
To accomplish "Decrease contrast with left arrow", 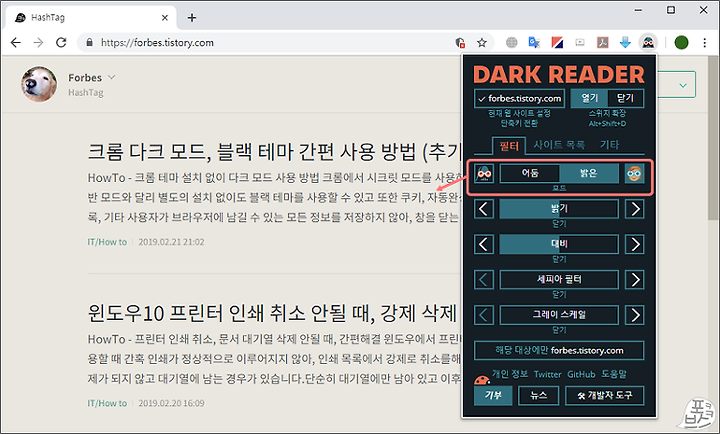I will click(x=484, y=244).
